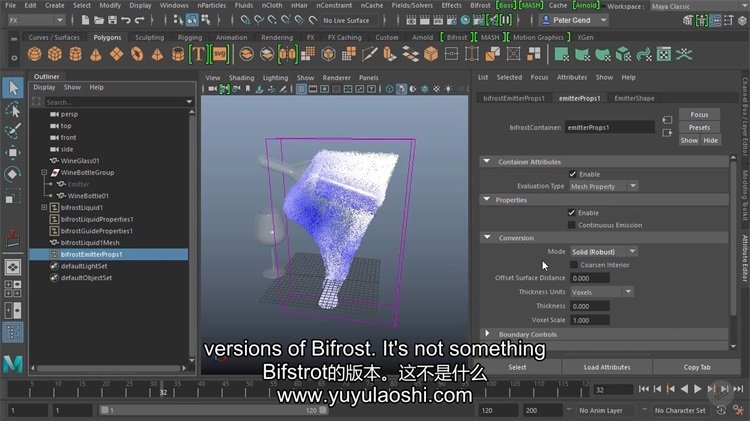Click the Voxel Scale value field

pos(590,320)
